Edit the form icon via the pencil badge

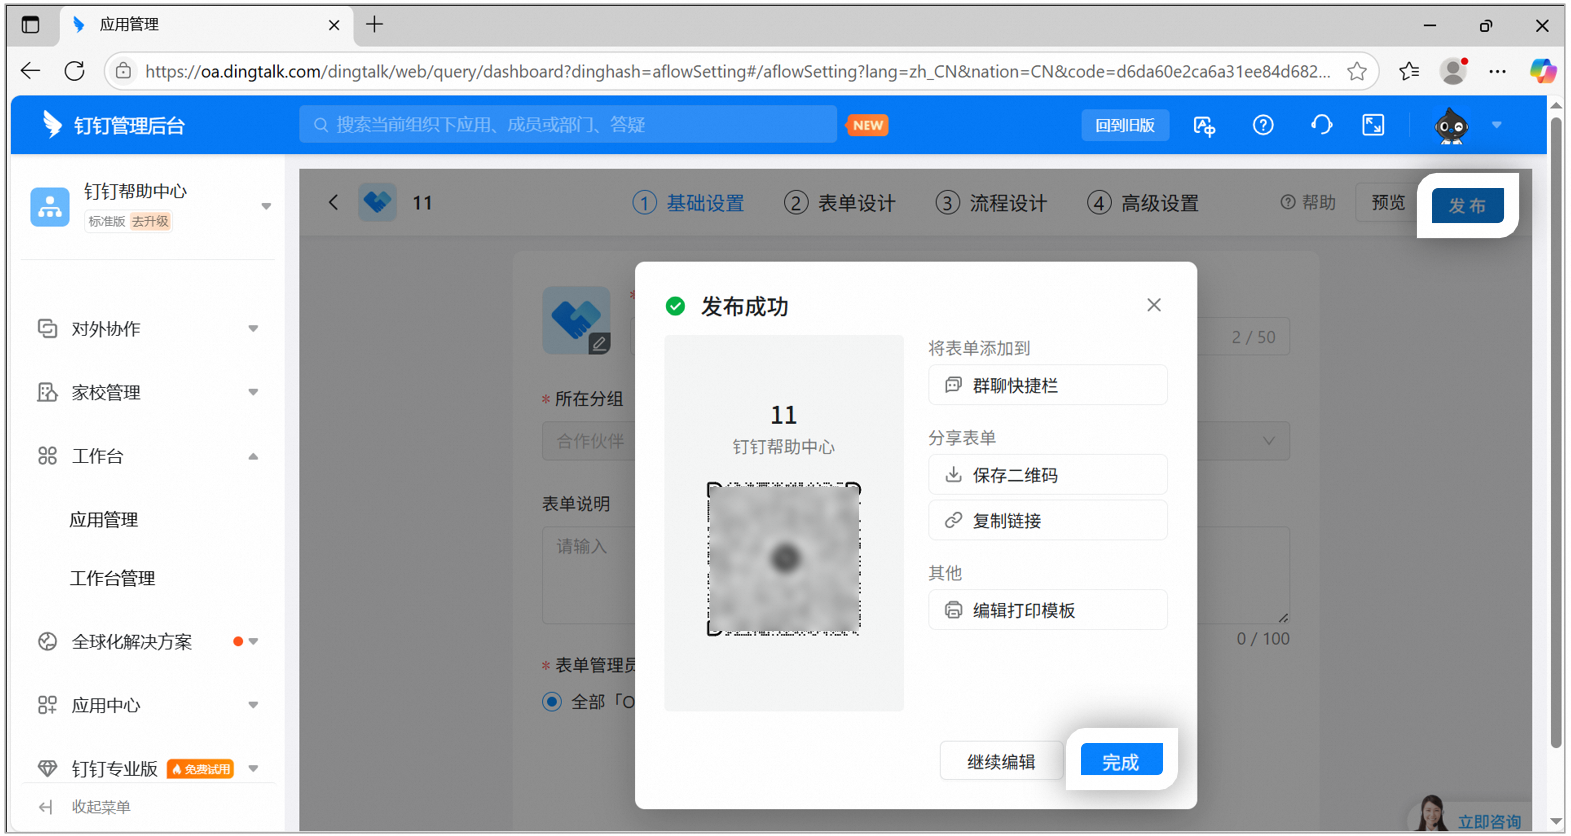[599, 343]
